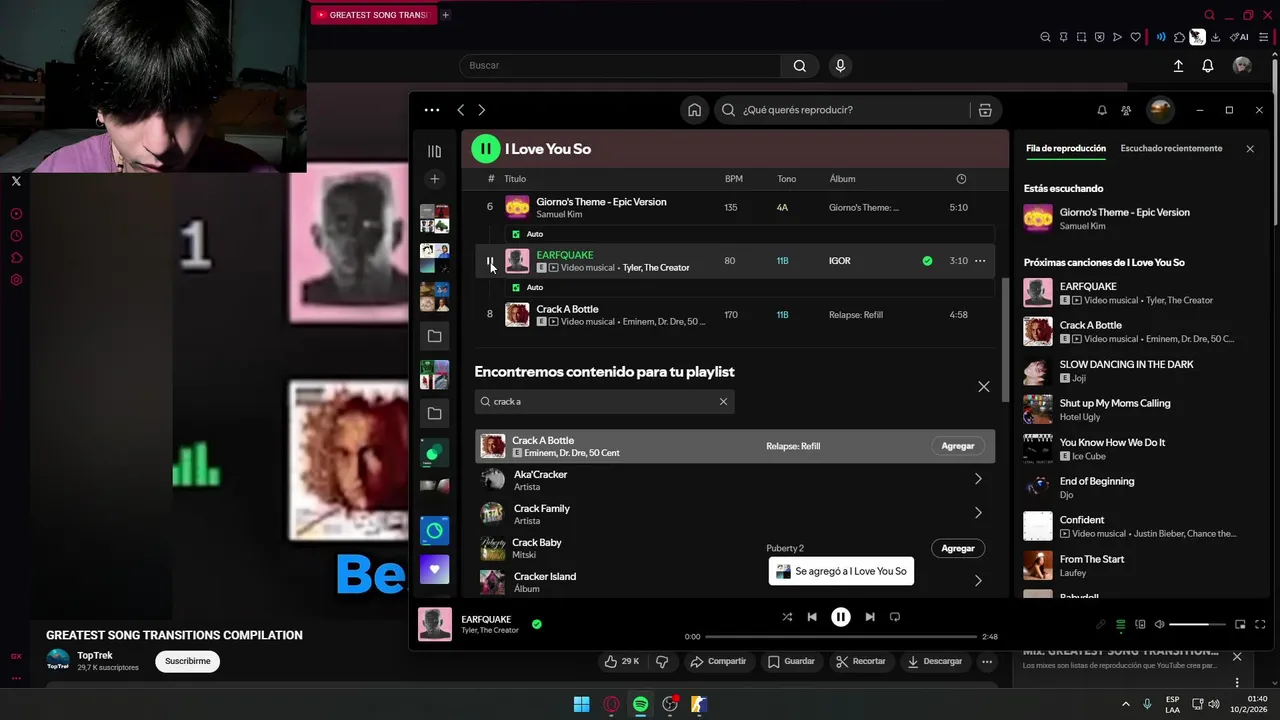Viewport: 1280px width, 720px height.
Task: Click YouTube Compartir button
Action: [x=718, y=661]
